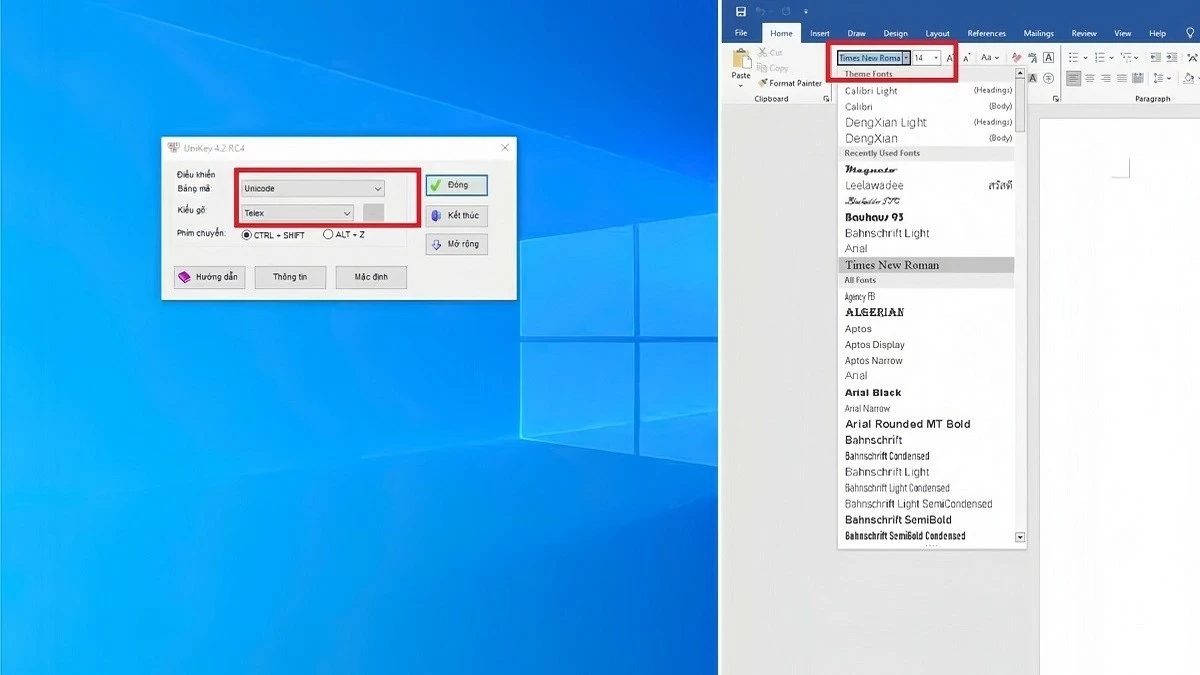1200x675 pixels.
Task: Click the Increase Indent icon
Action: click(1172, 57)
